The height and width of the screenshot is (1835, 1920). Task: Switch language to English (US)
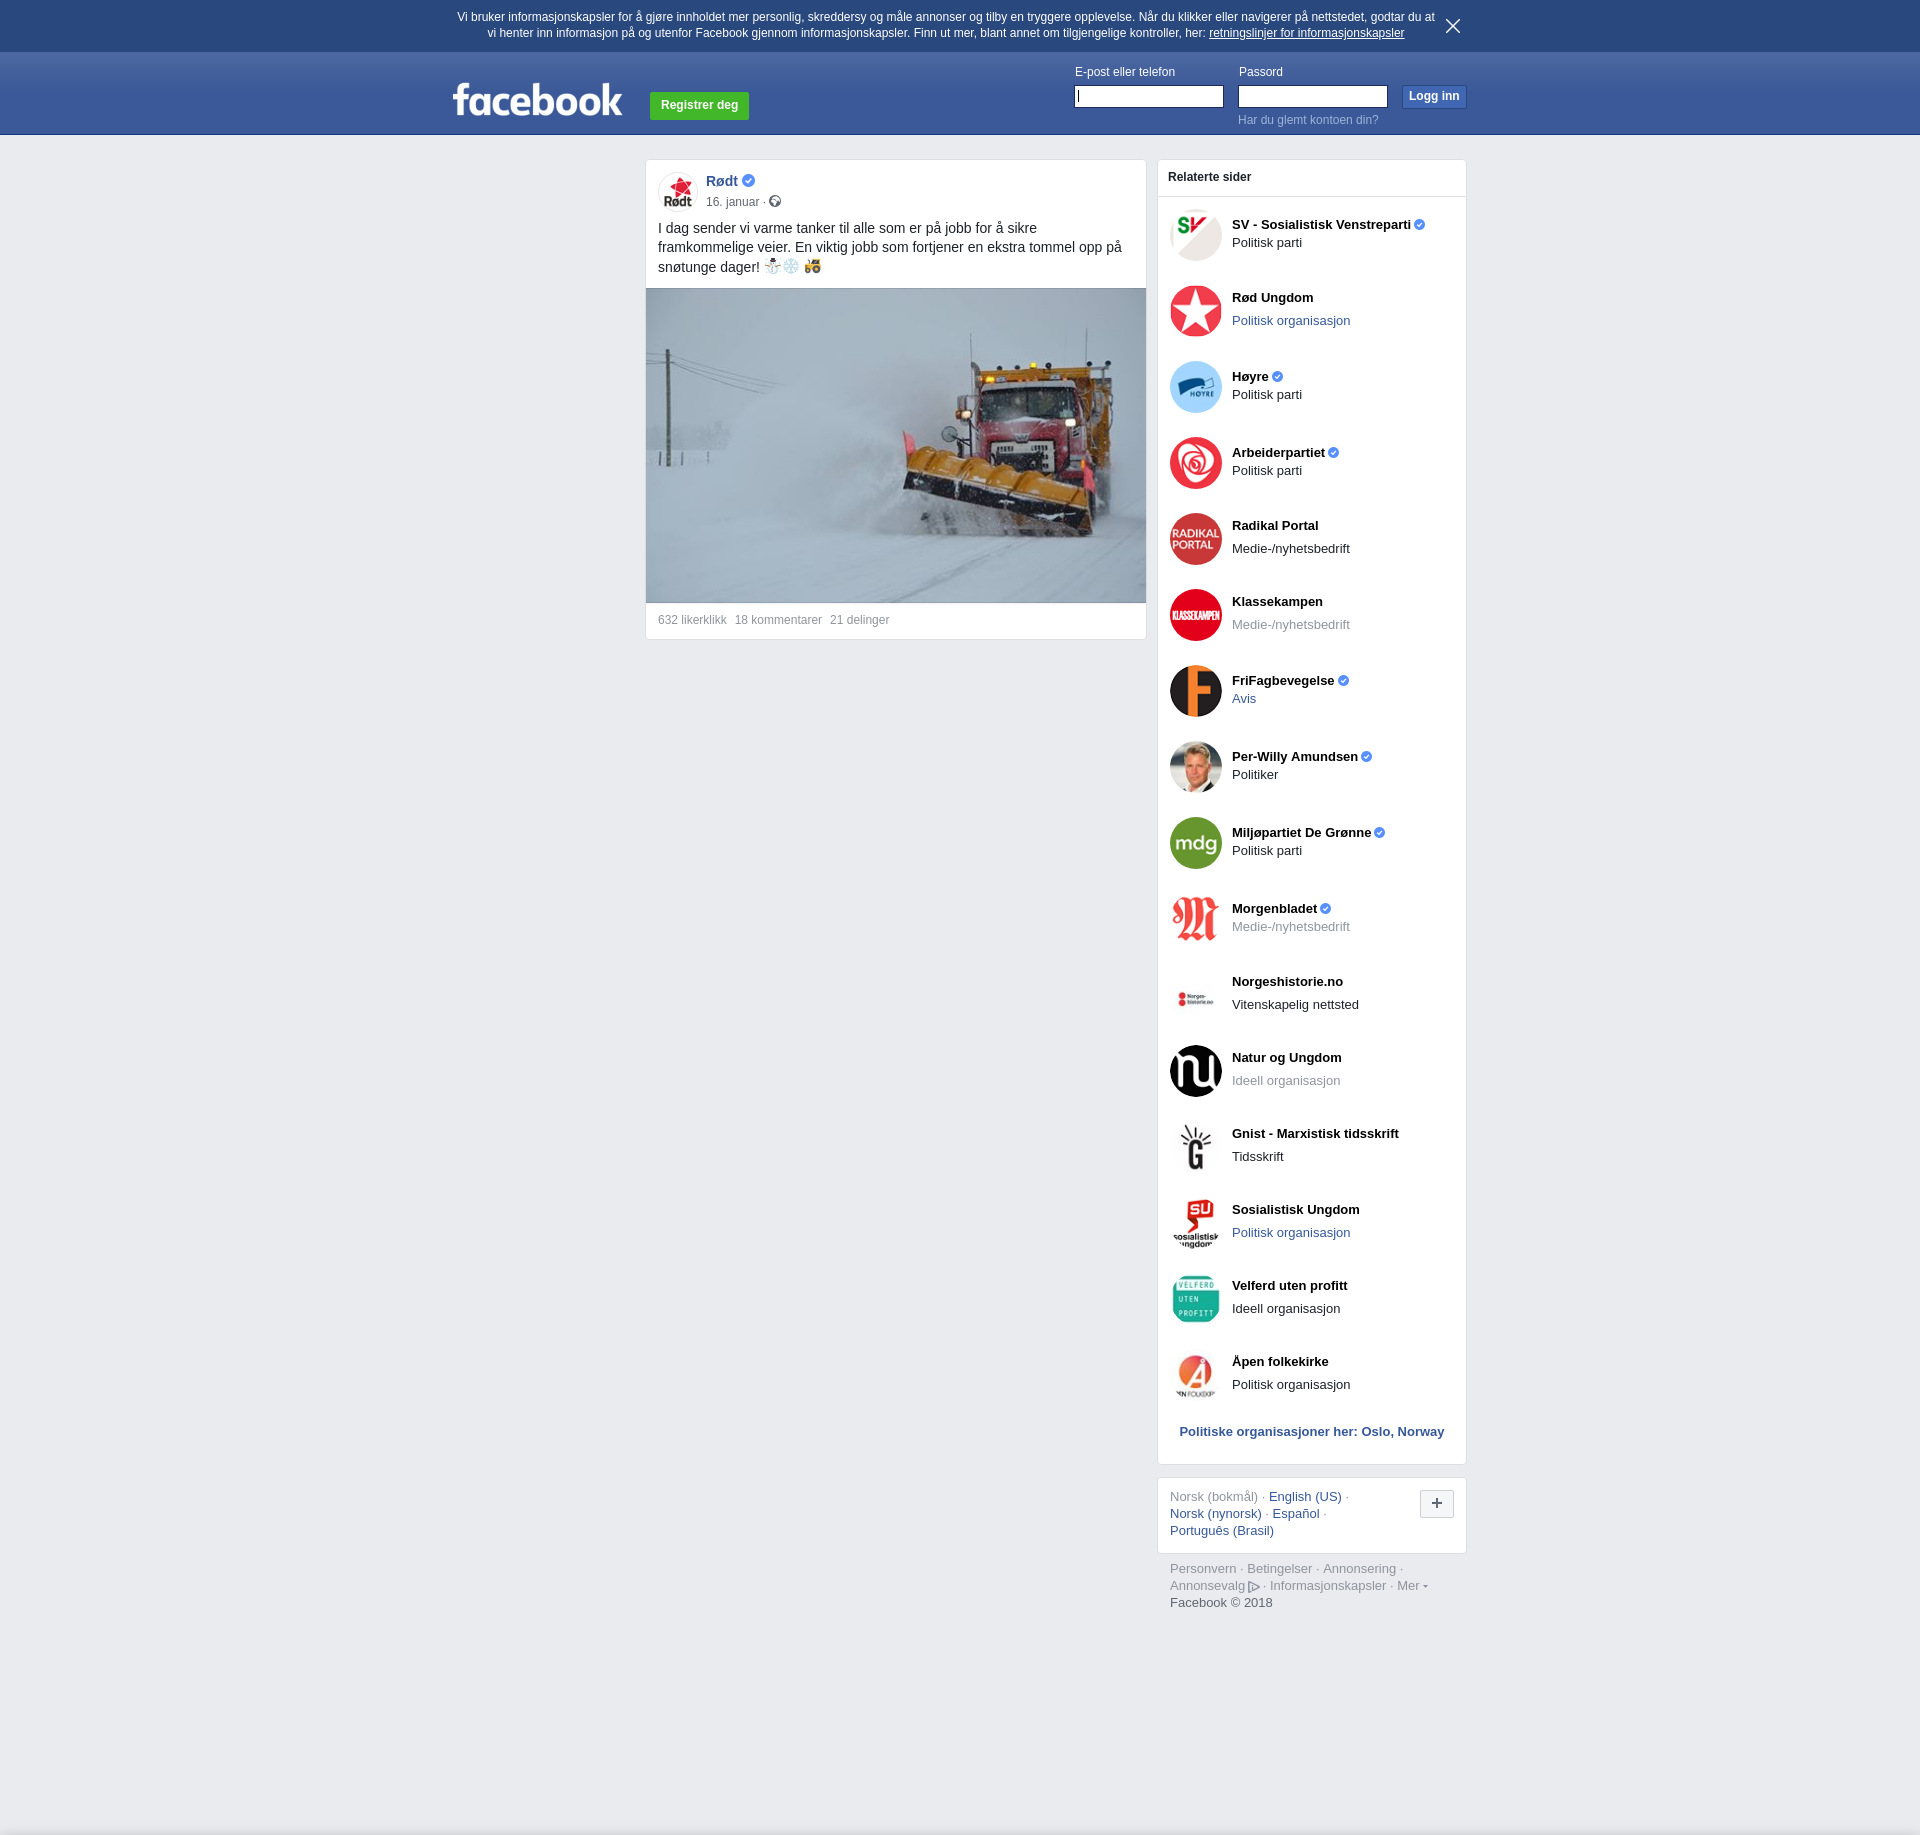pos(1305,1497)
